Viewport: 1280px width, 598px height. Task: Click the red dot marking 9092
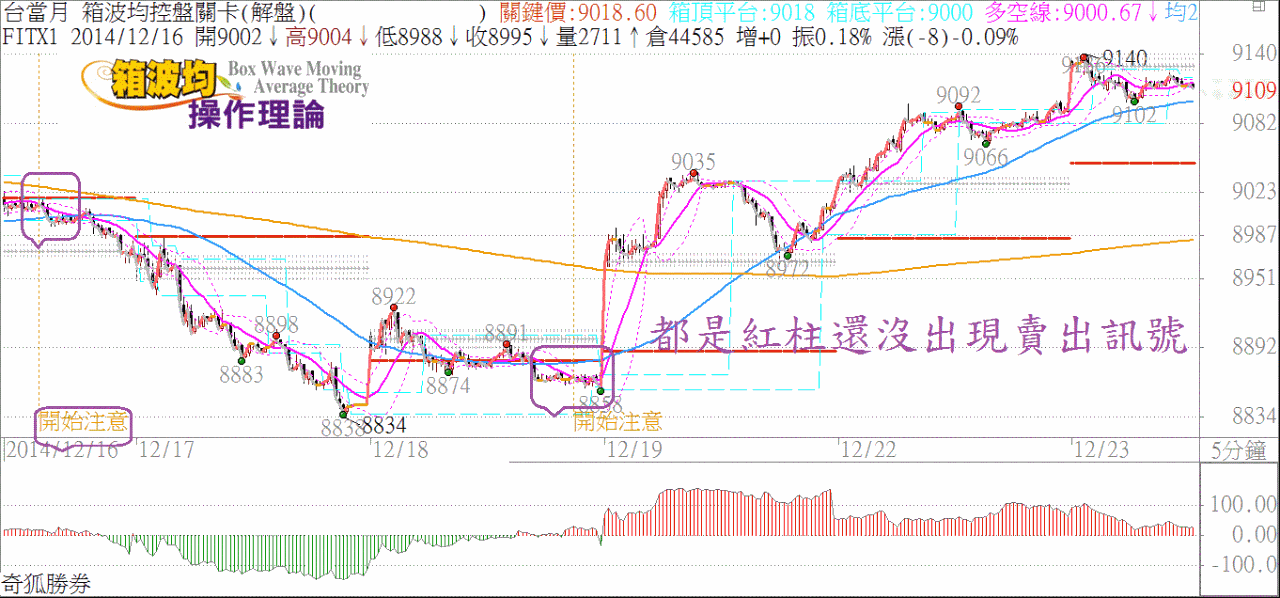tap(959, 106)
